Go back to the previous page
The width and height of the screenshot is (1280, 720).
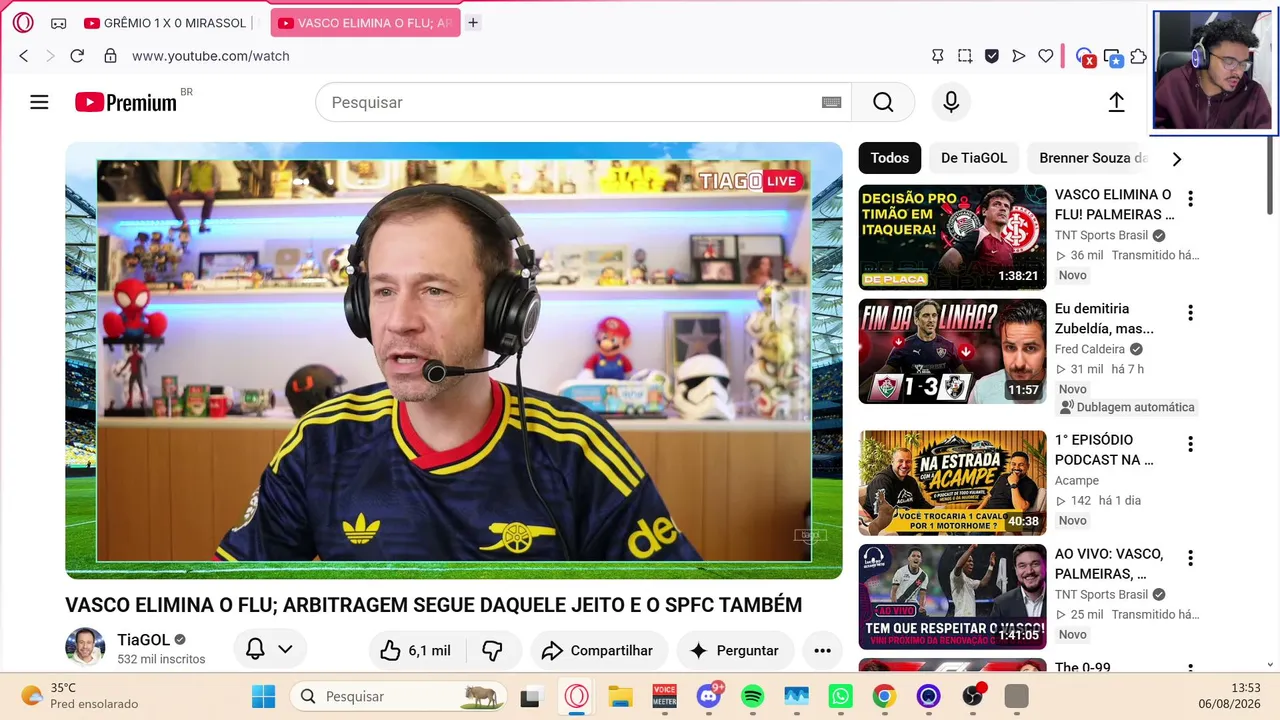(24, 56)
